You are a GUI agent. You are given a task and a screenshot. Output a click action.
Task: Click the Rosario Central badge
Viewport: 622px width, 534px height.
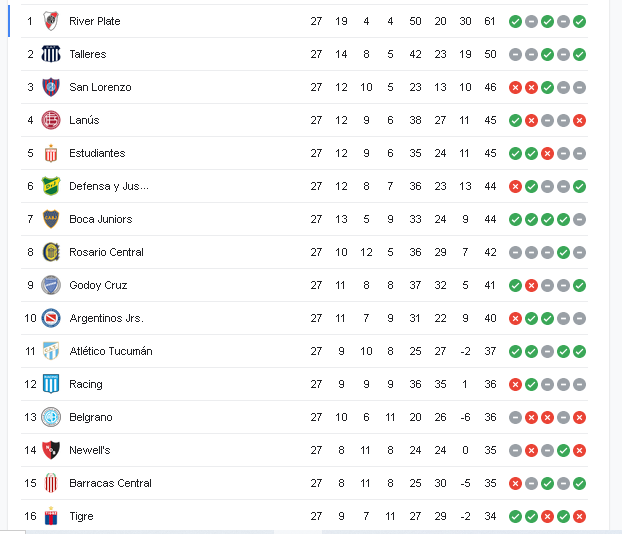(51, 252)
